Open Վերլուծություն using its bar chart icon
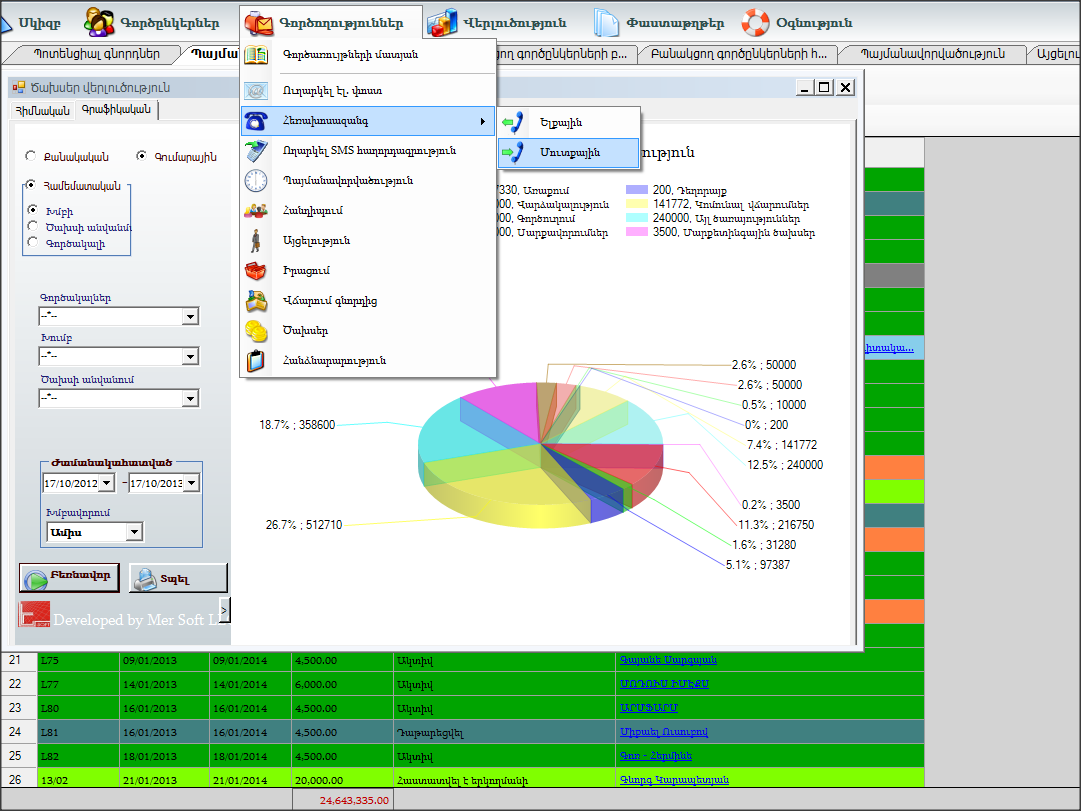The height and width of the screenshot is (811, 1081). (x=442, y=23)
